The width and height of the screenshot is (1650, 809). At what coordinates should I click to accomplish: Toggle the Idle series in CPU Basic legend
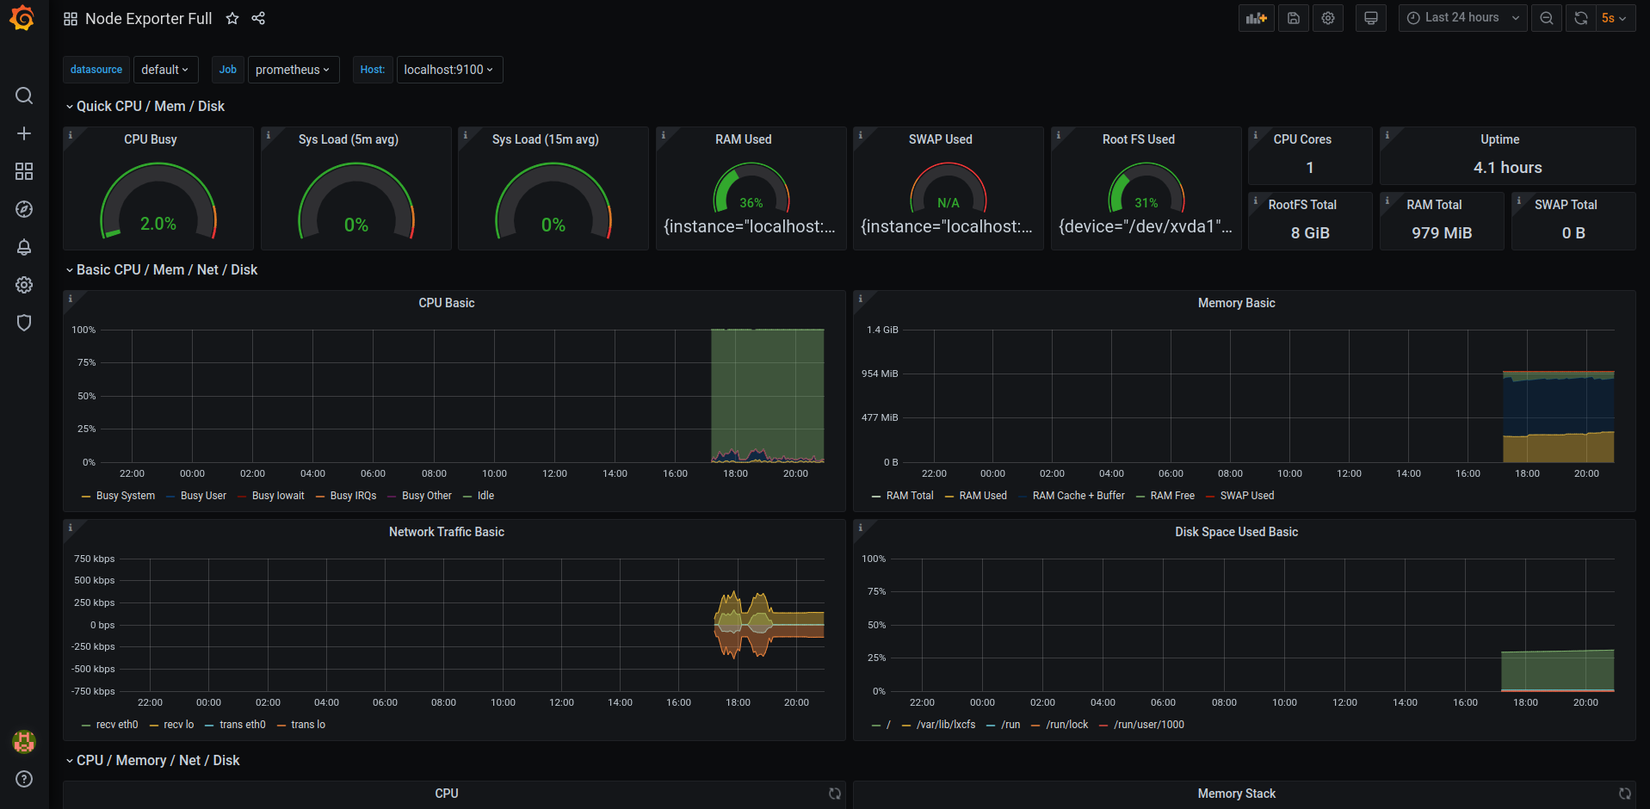coord(485,496)
